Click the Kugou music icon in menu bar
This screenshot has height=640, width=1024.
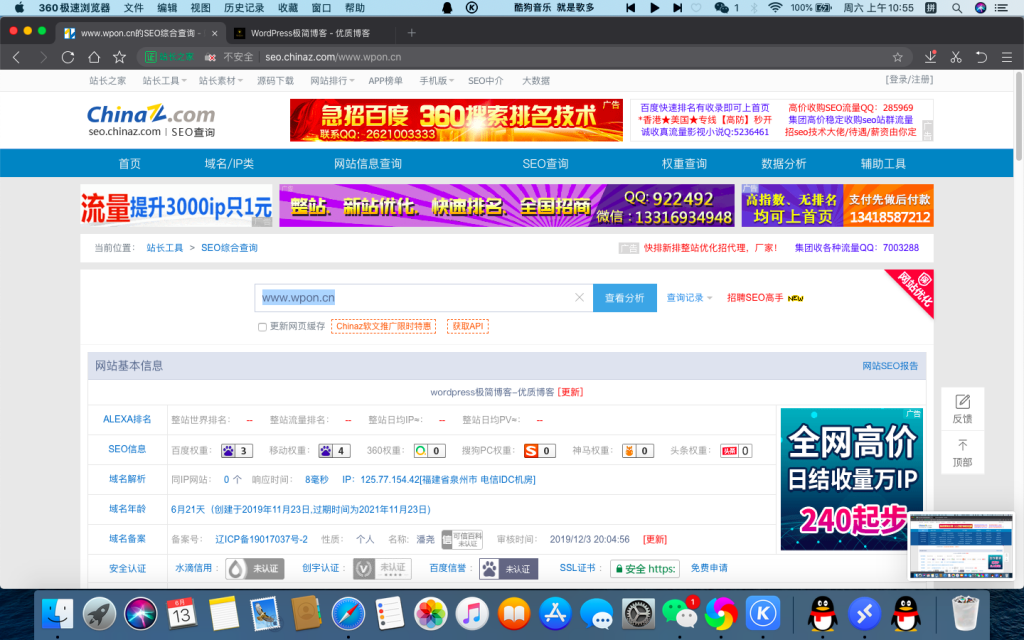pos(470,8)
